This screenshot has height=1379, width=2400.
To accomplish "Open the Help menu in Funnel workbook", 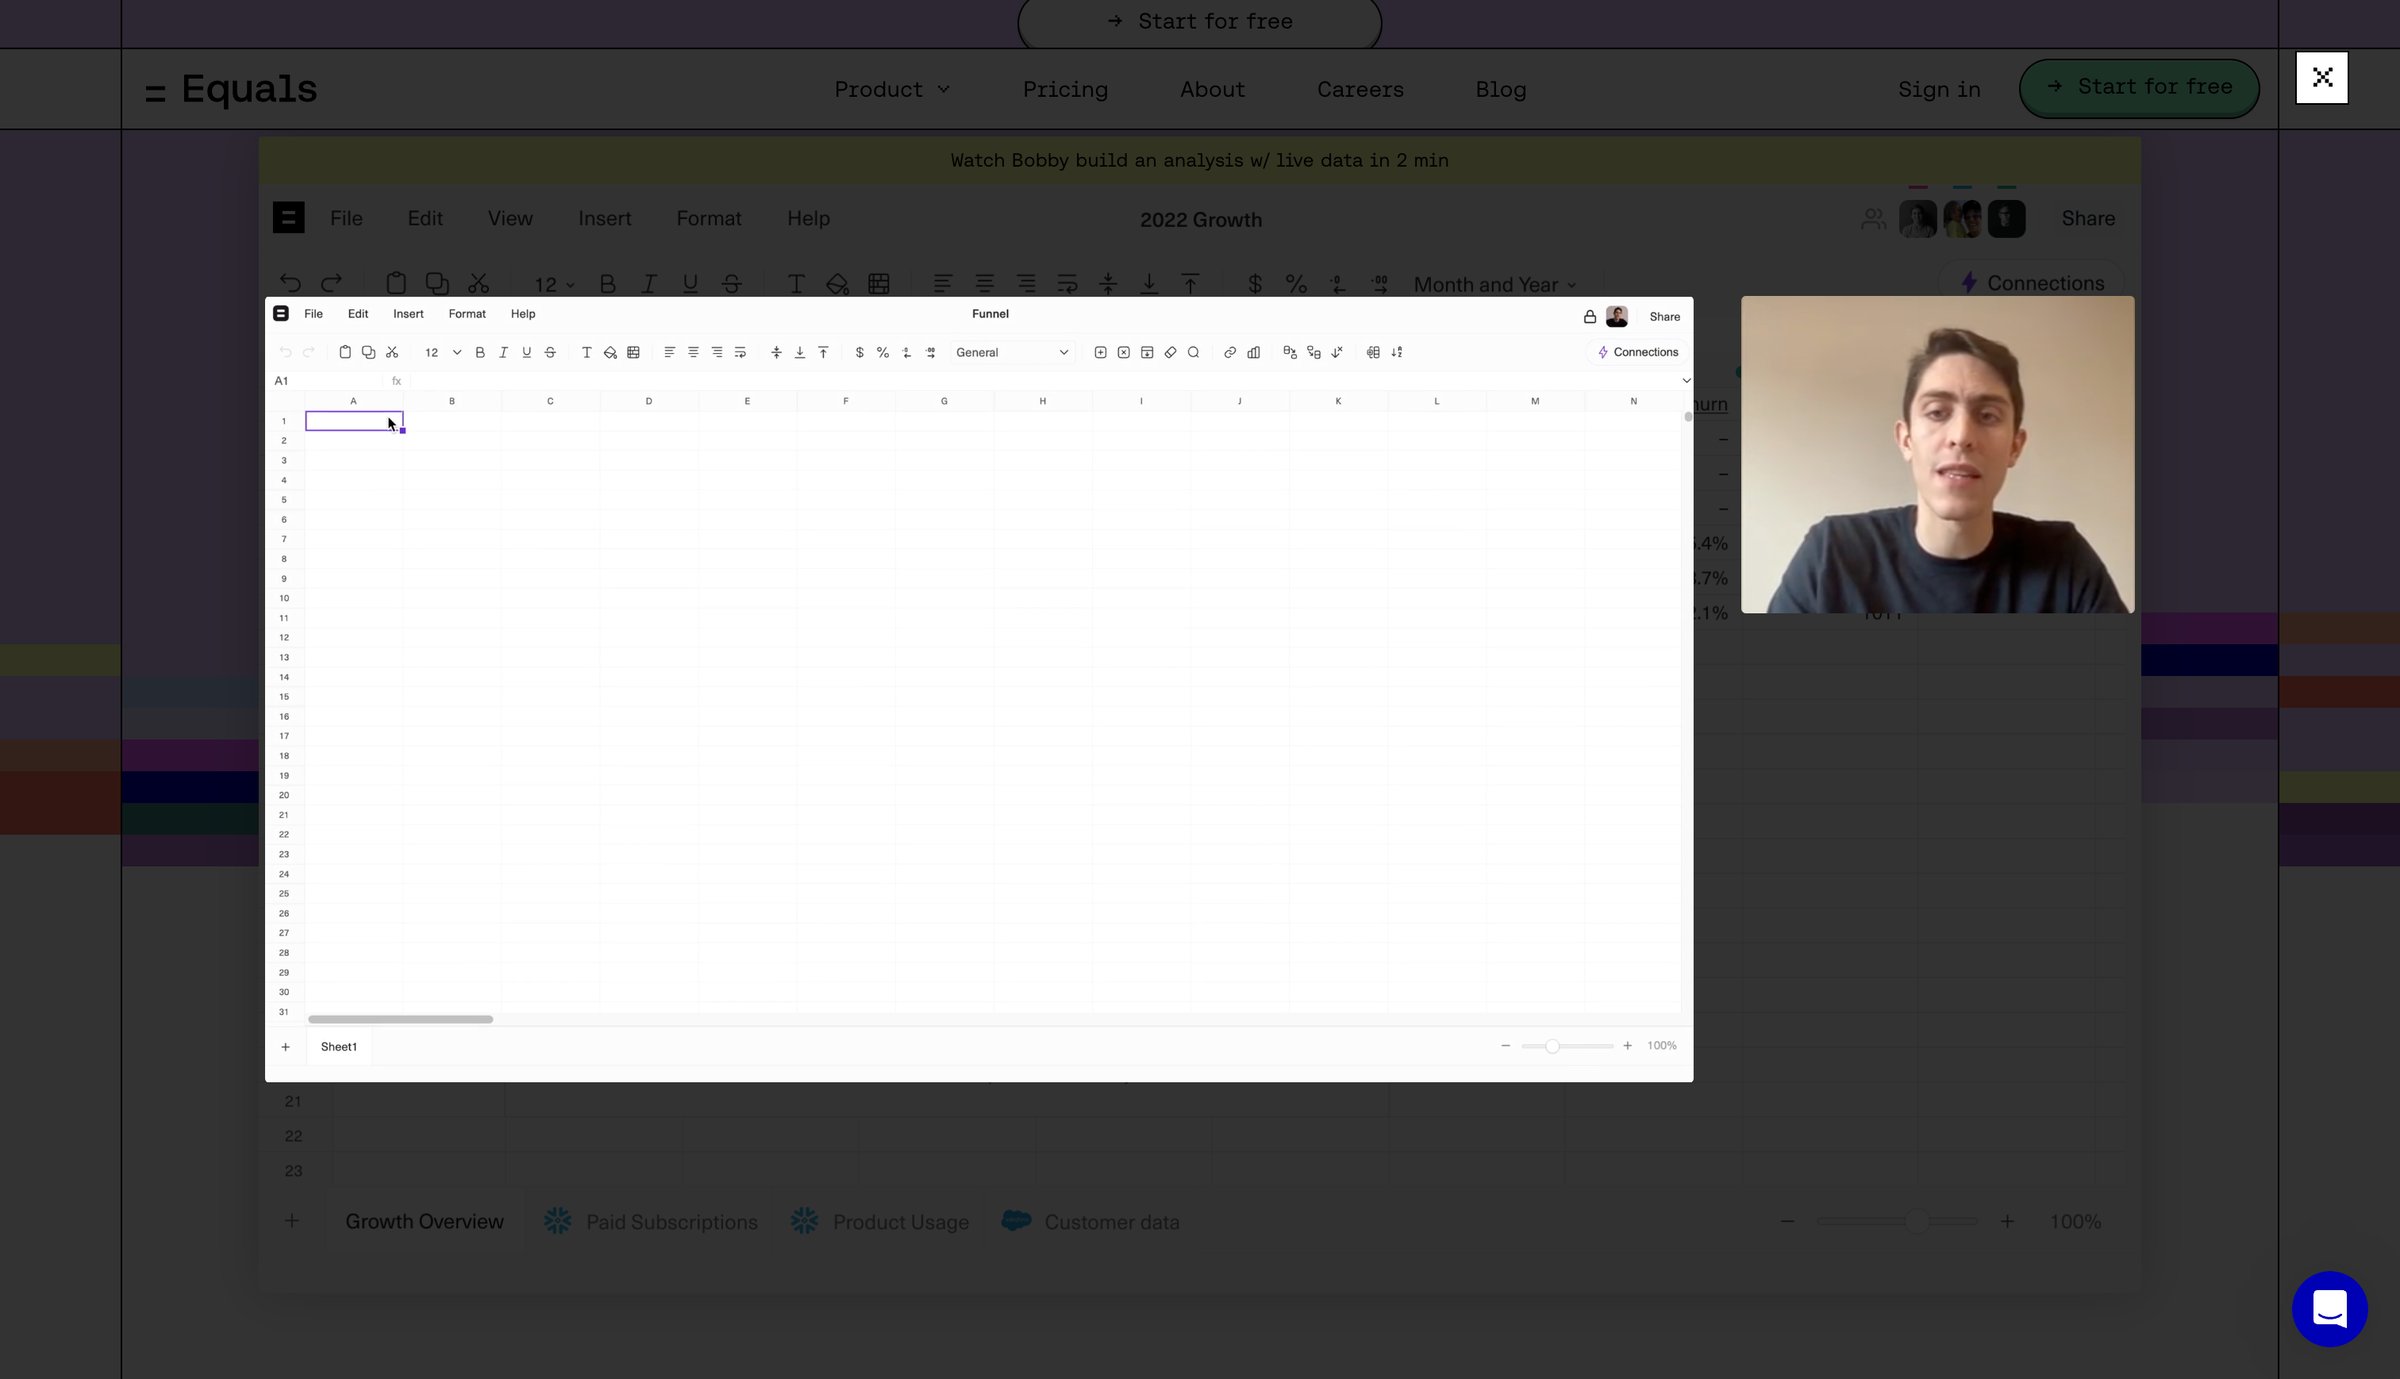I will pos(523,314).
